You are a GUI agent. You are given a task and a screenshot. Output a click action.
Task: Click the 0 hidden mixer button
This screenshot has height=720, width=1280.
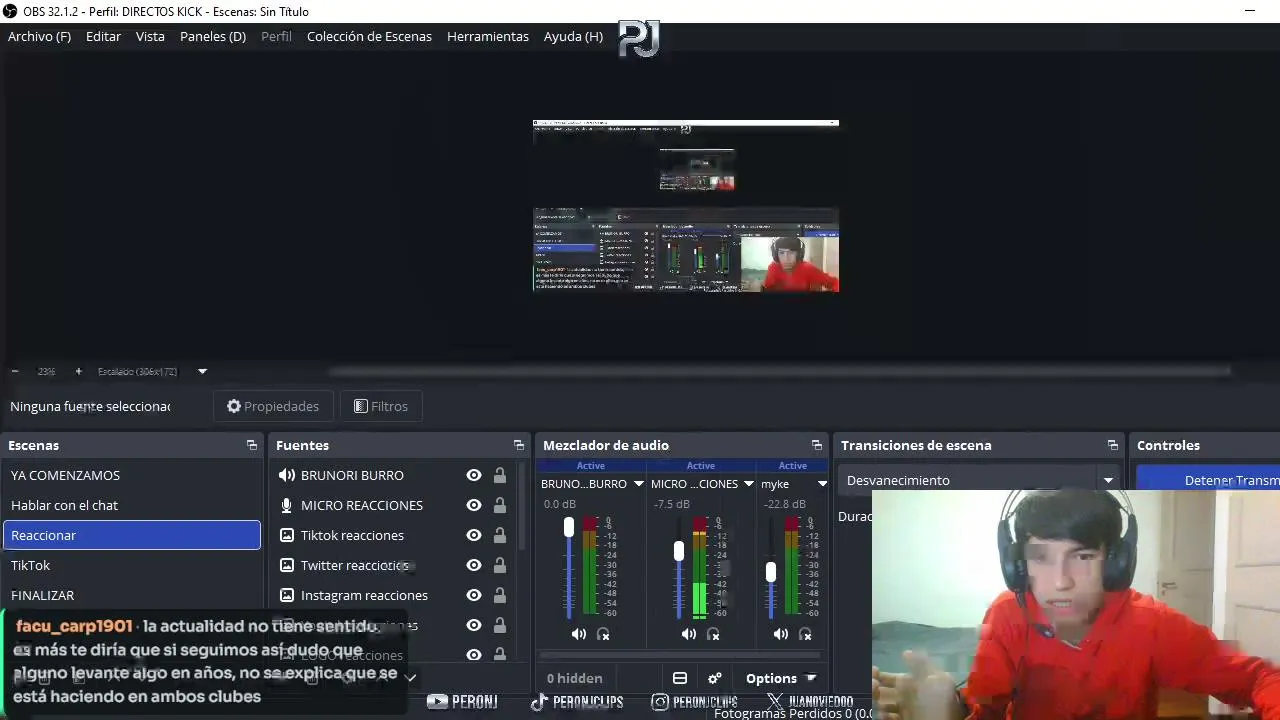click(x=574, y=678)
